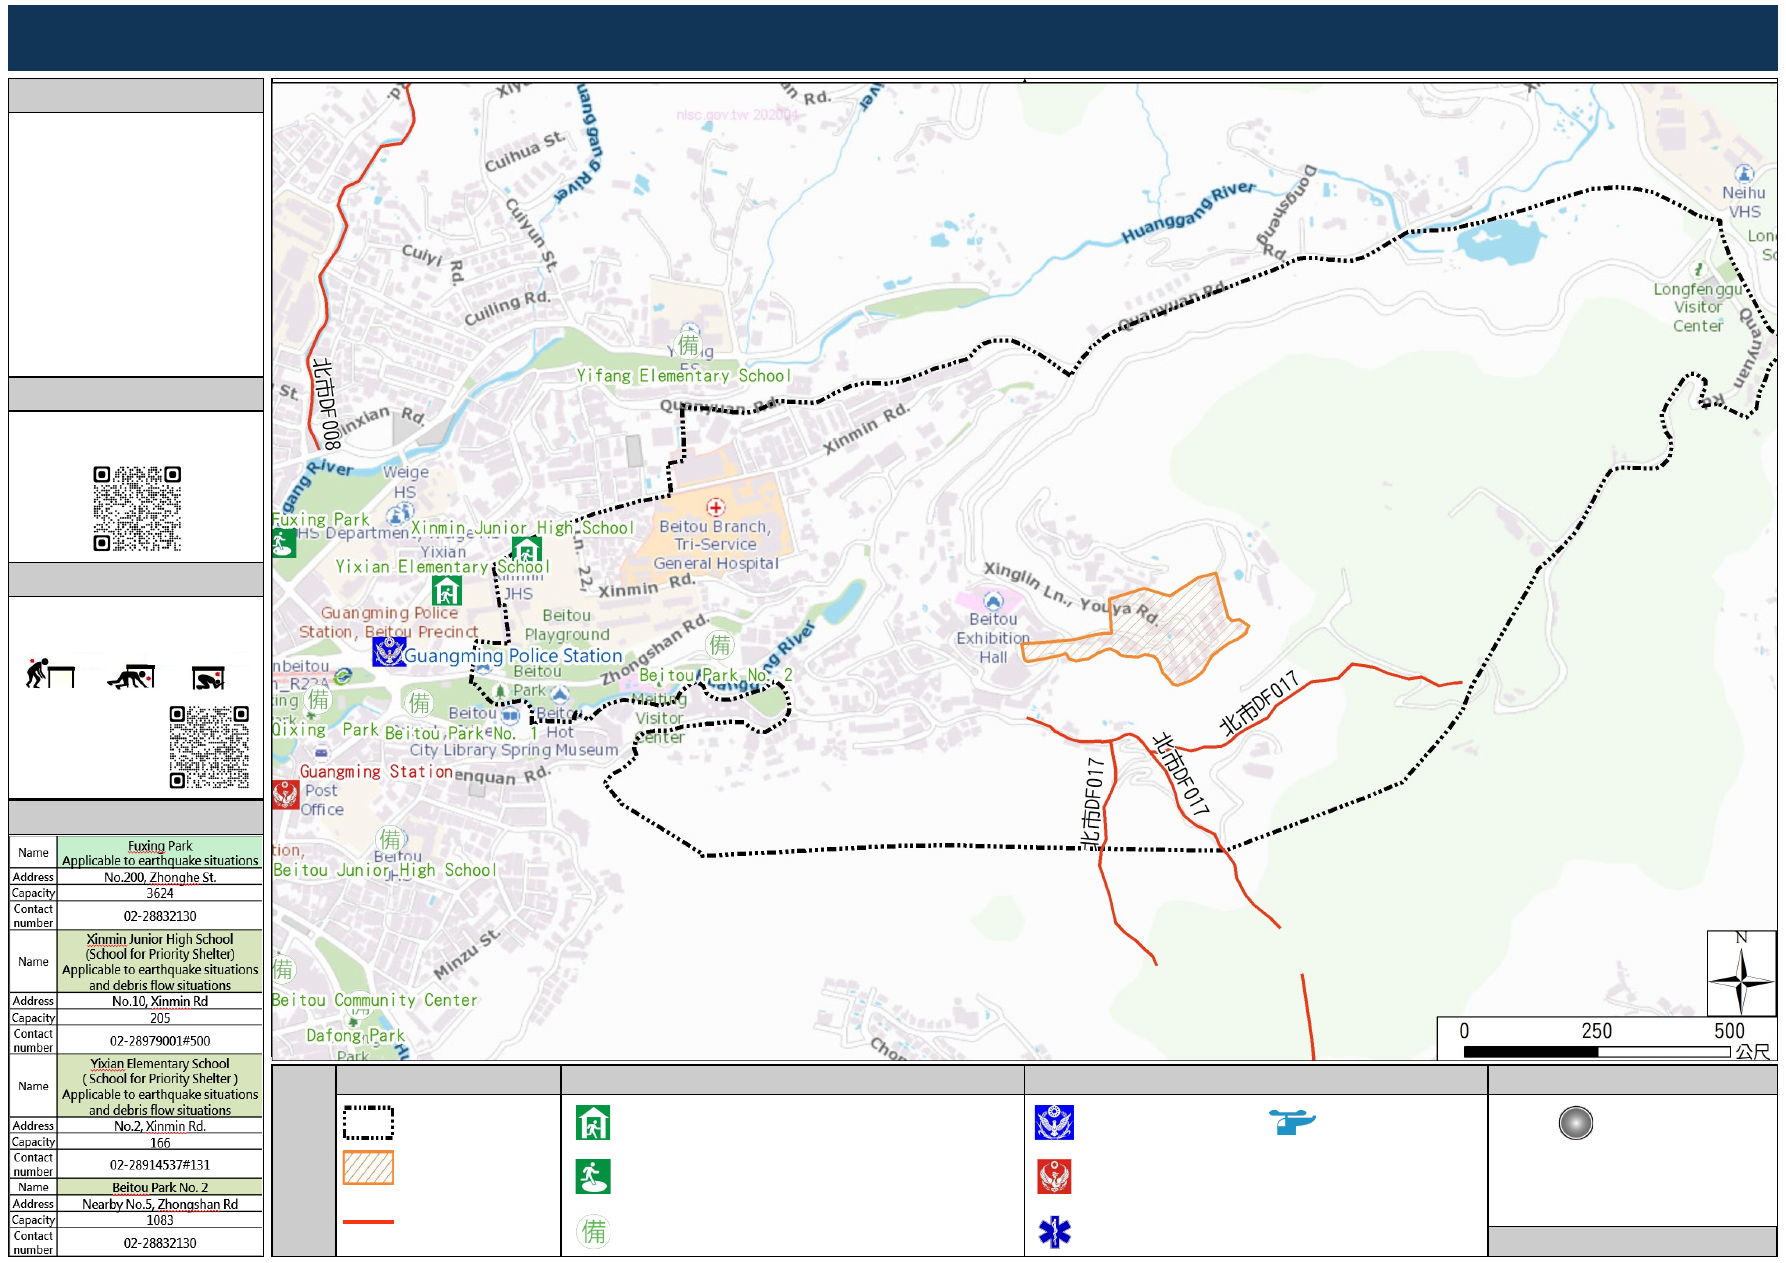Image resolution: width=1786 pixels, height=1263 pixels.
Task: Click the 'Yifang Elementary School' map label
Action: (683, 376)
